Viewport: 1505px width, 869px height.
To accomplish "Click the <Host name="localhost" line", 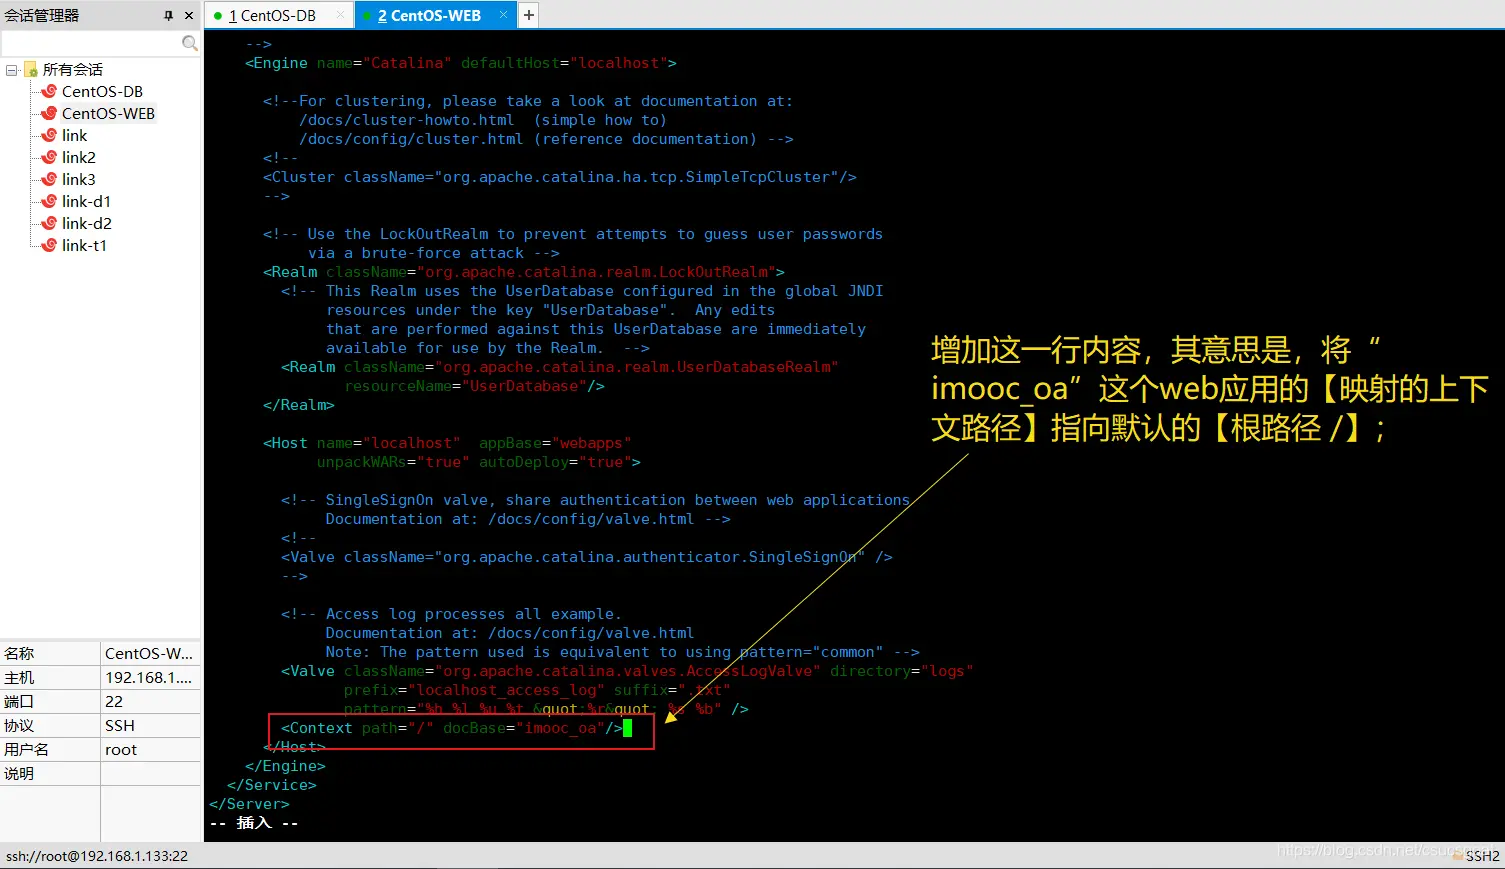I will (x=447, y=443).
